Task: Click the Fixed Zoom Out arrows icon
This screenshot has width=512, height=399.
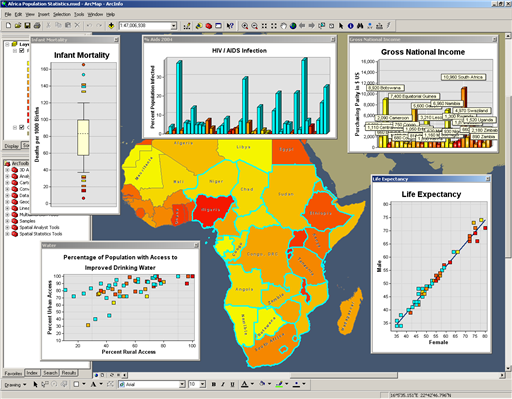Action: coord(274,26)
